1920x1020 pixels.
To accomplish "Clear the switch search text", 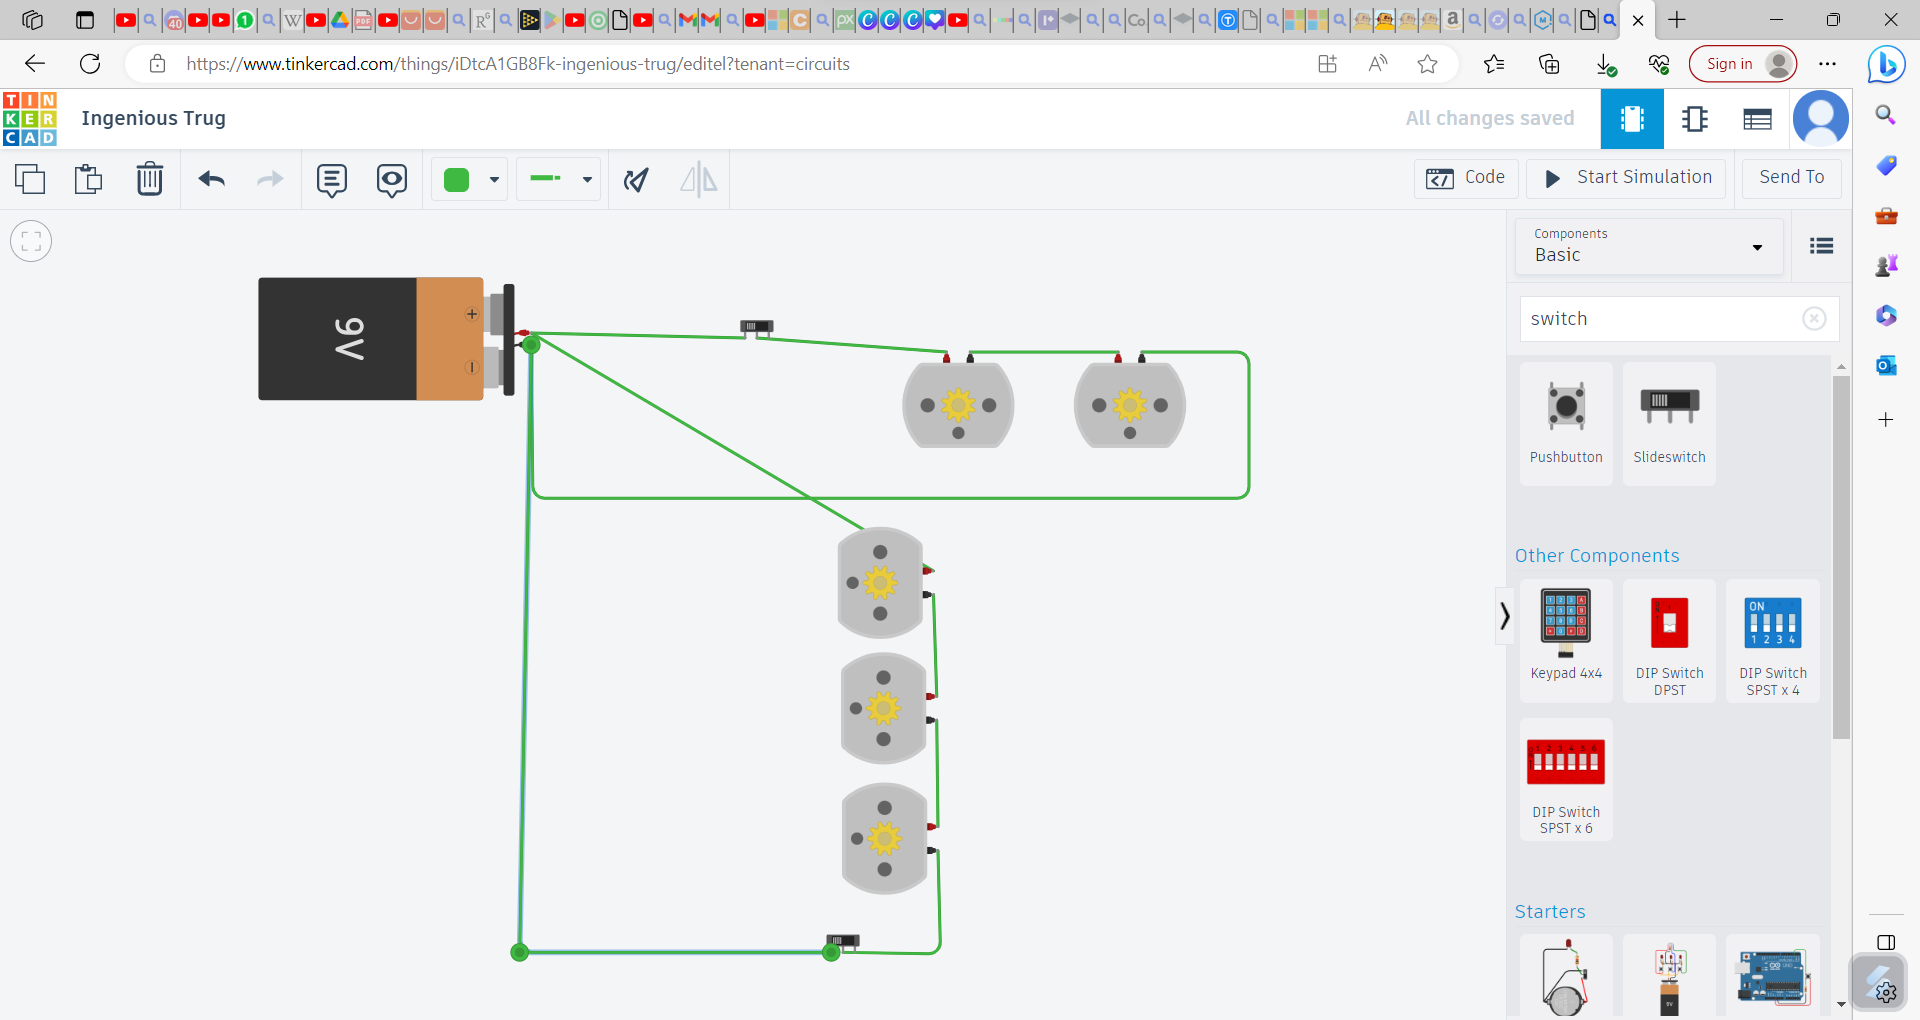I will point(1814,319).
